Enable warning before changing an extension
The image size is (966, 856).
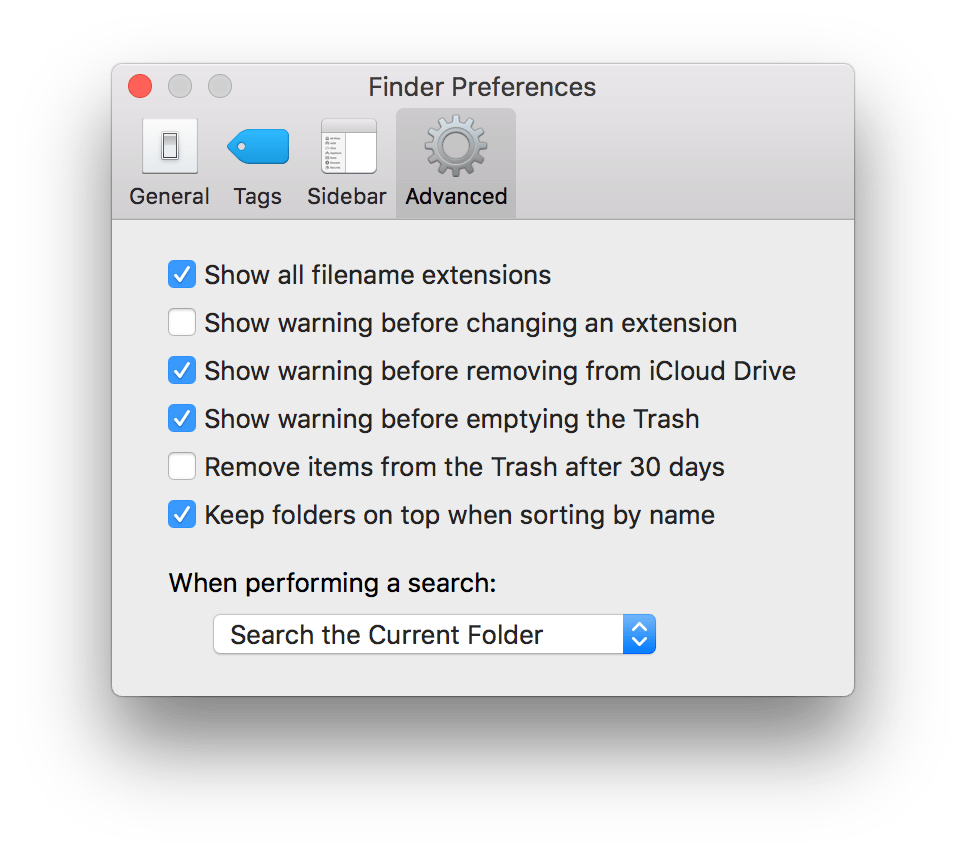pyautogui.click(x=181, y=322)
